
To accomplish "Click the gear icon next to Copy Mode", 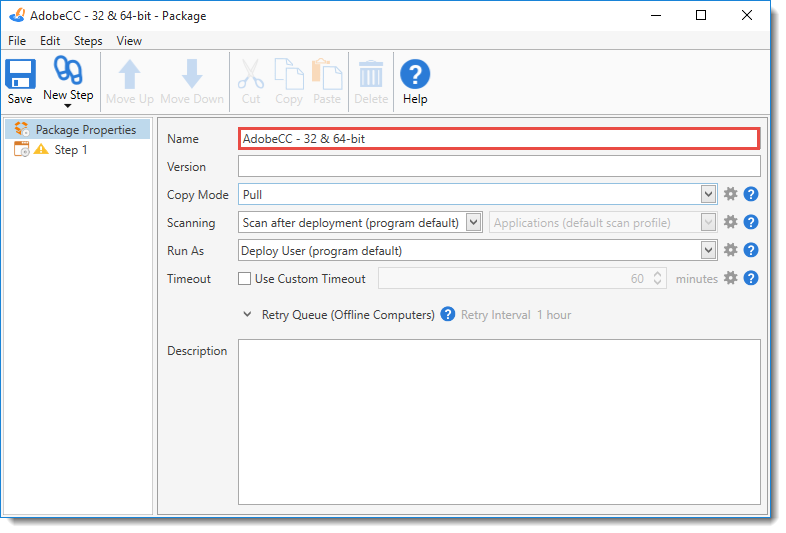I will click(731, 194).
